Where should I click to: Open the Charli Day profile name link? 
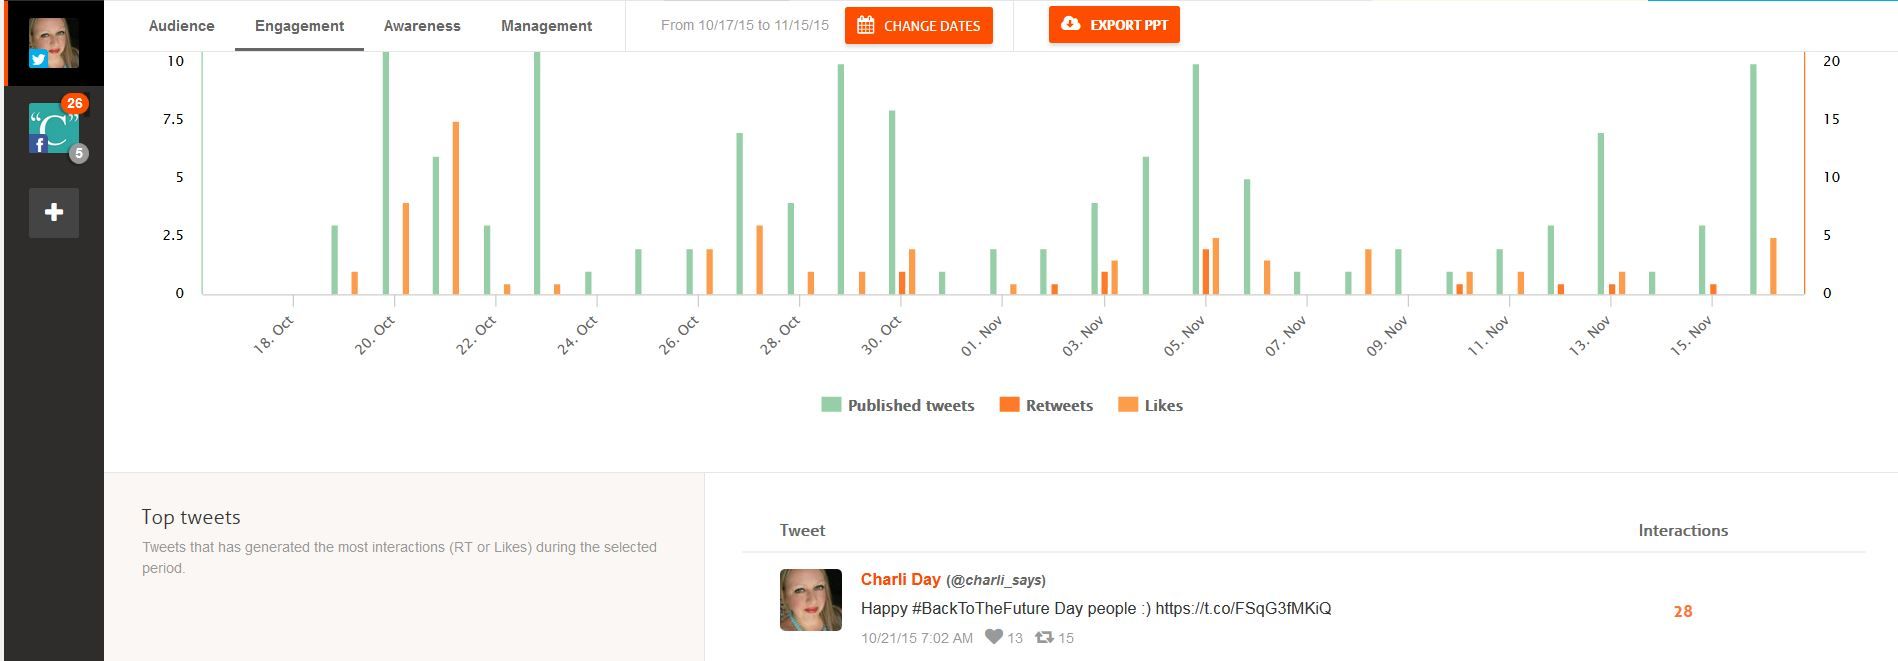900,579
